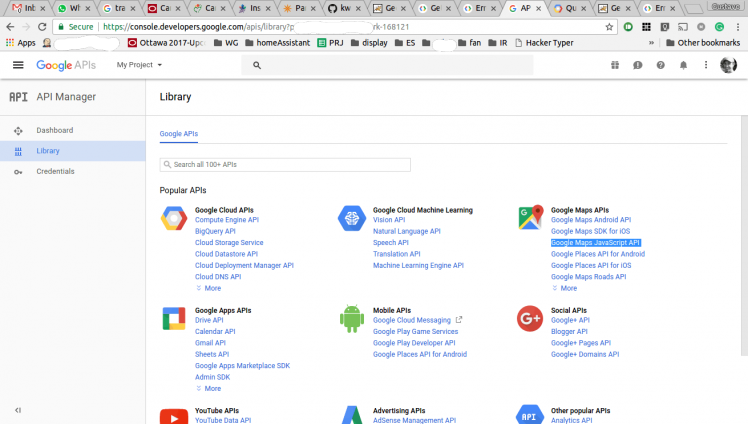
Task: Click the Mobile APIs Android robot icon
Action: (x=352, y=319)
